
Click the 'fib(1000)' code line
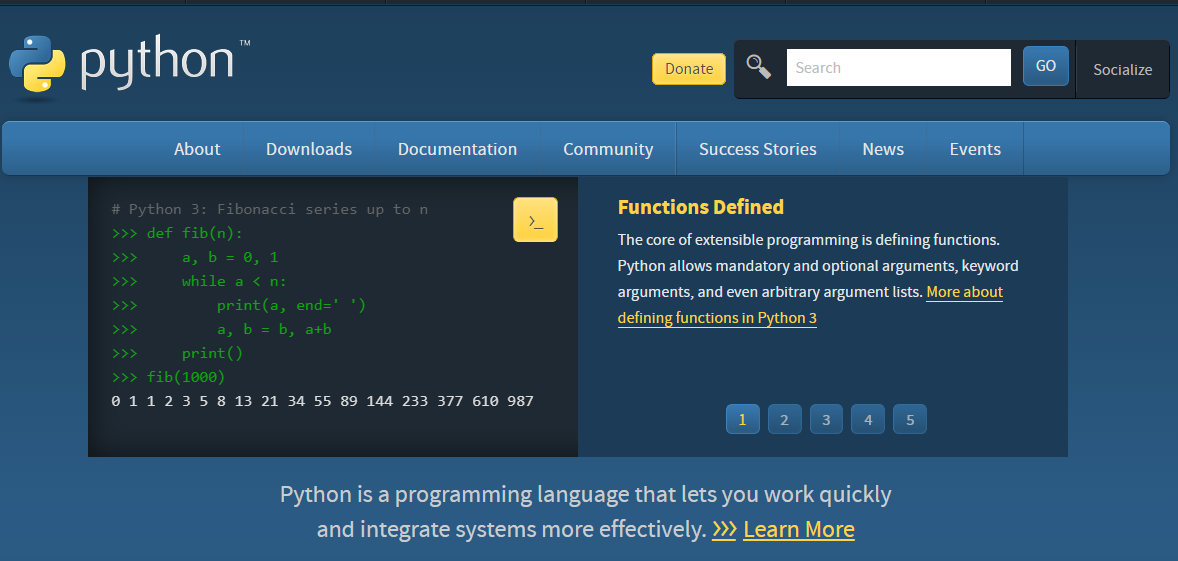(x=168, y=377)
